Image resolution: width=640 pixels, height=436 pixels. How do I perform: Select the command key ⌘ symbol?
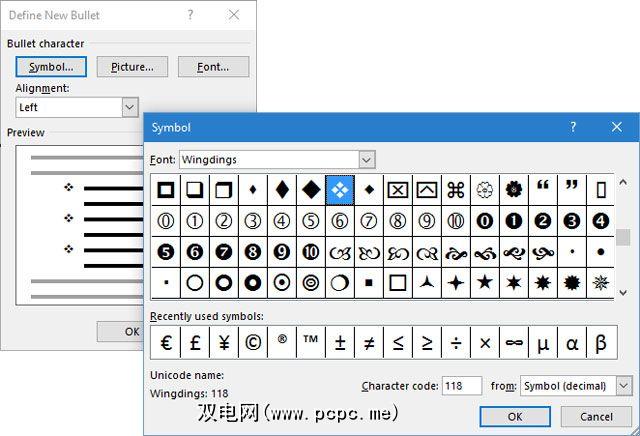pos(456,189)
